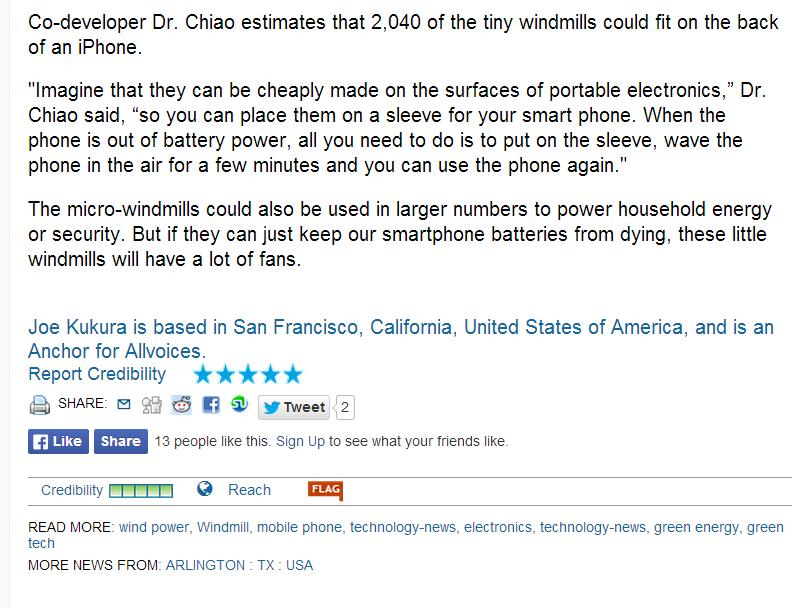This screenshot has height=608, width=806.
Task: Click the five-star credibility rating
Action: [x=247, y=375]
